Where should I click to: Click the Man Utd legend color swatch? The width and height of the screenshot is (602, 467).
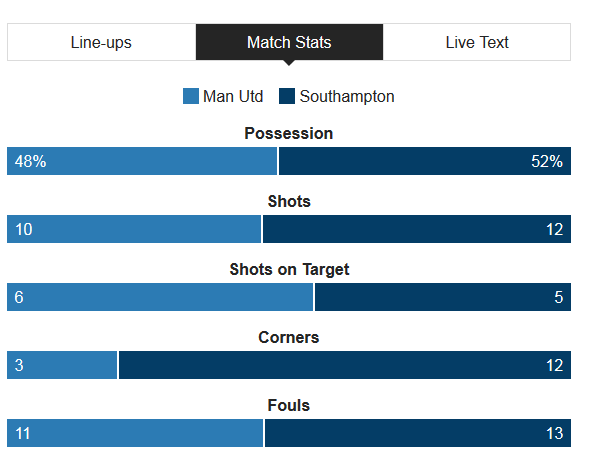[x=191, y=97]
